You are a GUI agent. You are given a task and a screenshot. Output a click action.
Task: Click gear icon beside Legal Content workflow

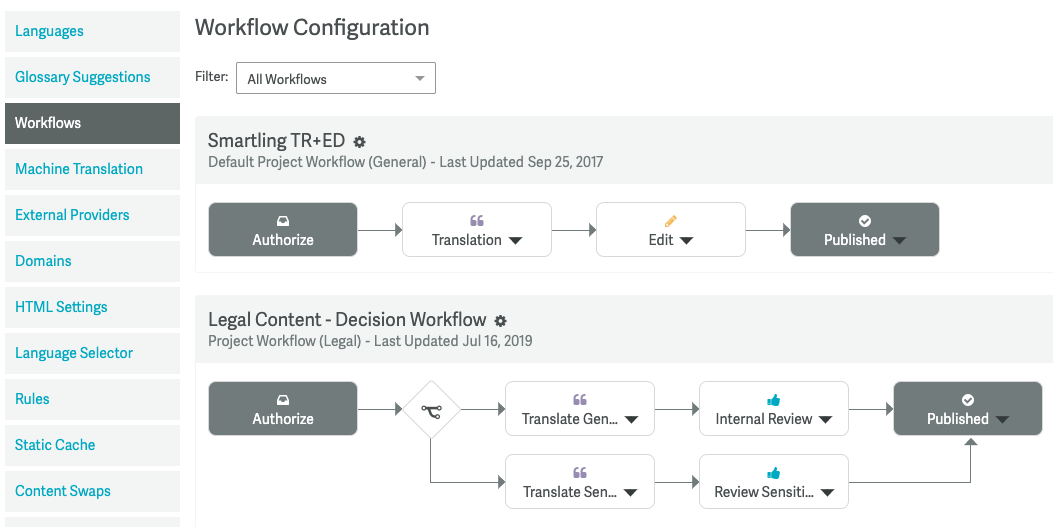(x=501, y=321)
